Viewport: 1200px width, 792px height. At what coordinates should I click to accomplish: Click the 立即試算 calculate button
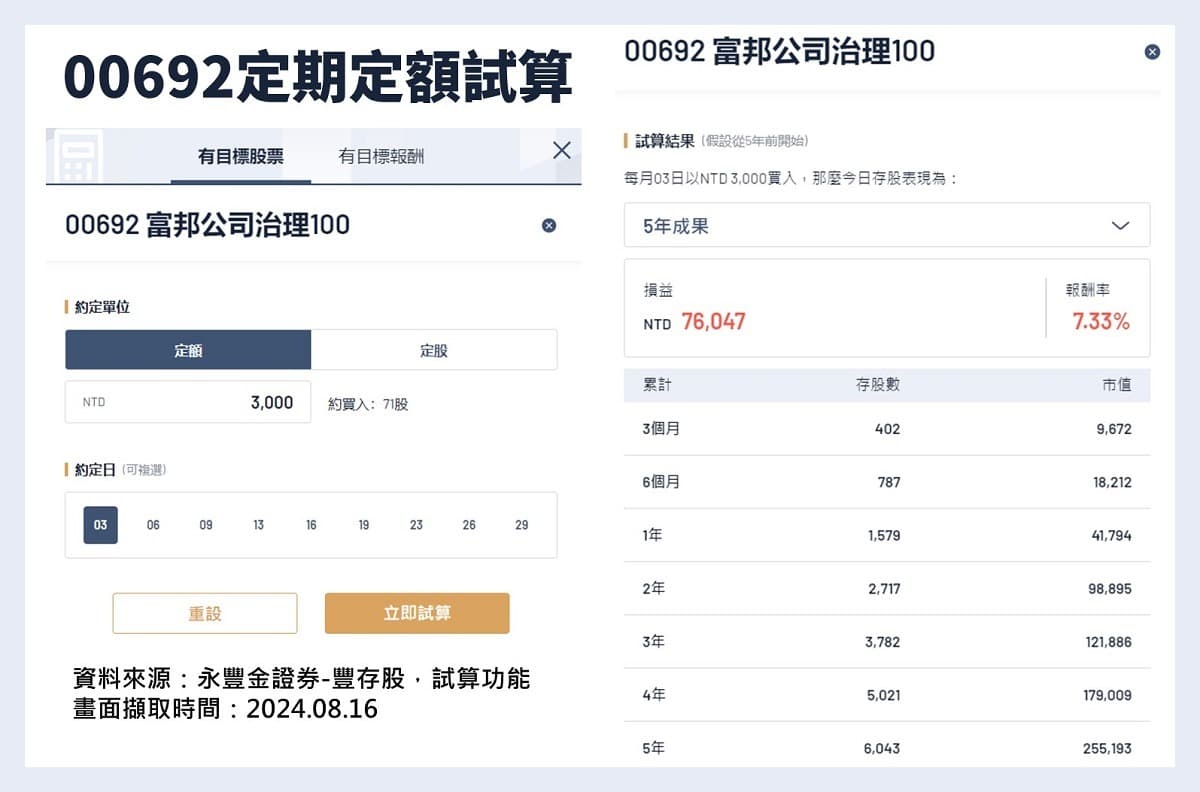(417, 613)
